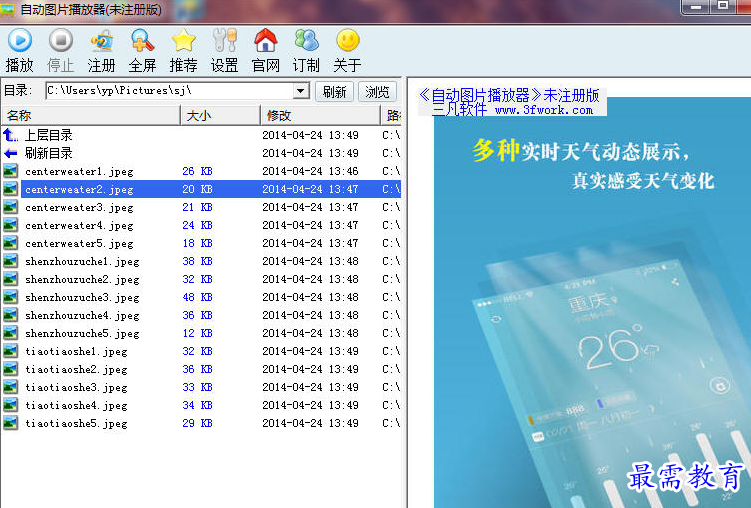
Task: Sort by the 名称 column header
Action: pos(91,115)
